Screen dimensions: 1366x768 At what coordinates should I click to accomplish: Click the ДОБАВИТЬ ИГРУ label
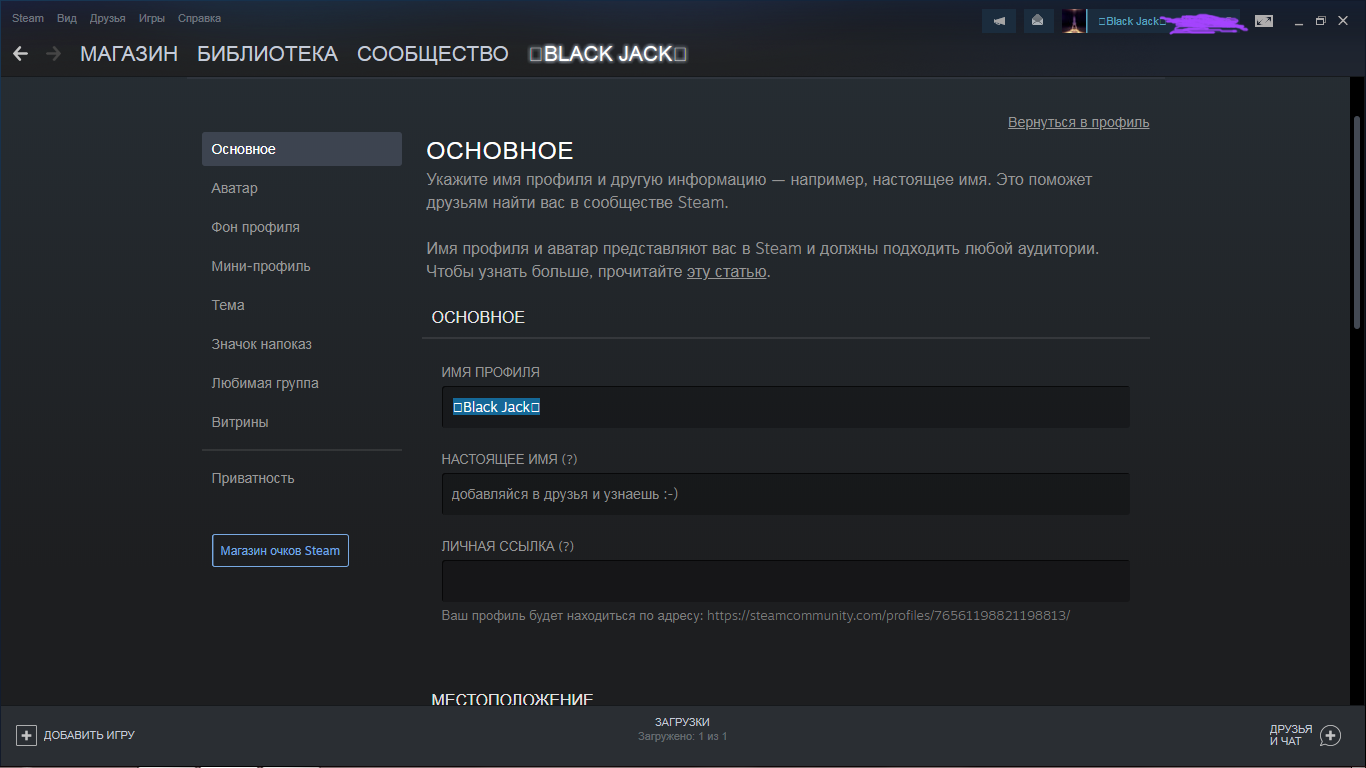click(x=89, y=735)
